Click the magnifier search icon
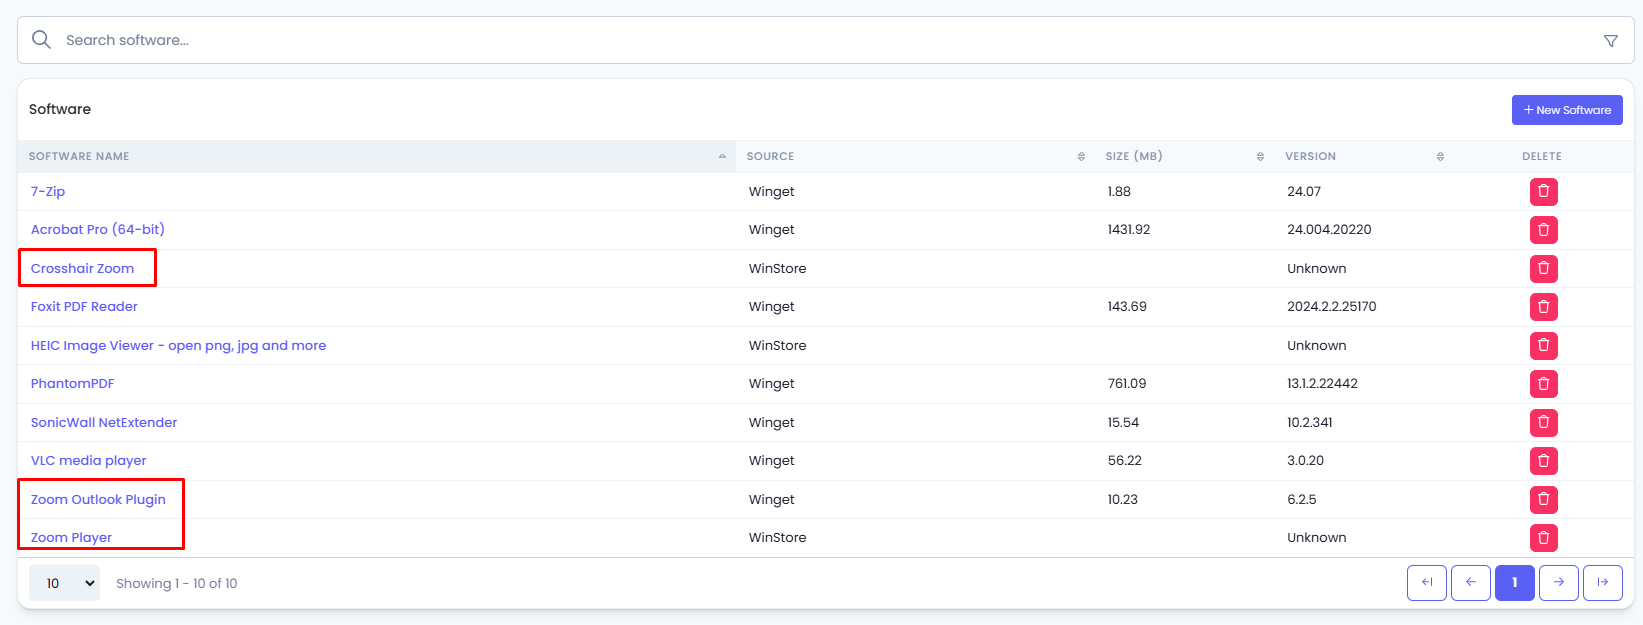 tap(41, 40)
